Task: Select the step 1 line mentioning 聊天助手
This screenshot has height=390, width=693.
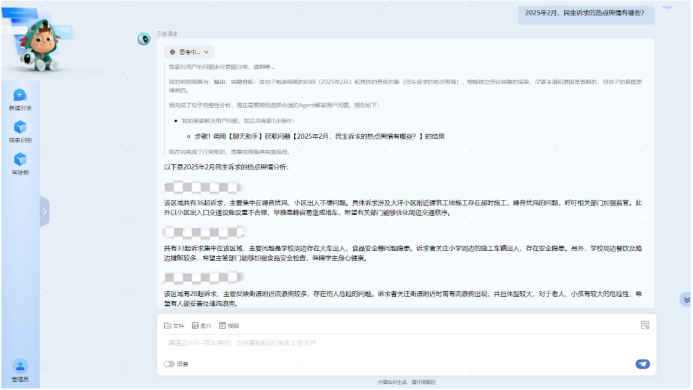Action: click(320, 136)
